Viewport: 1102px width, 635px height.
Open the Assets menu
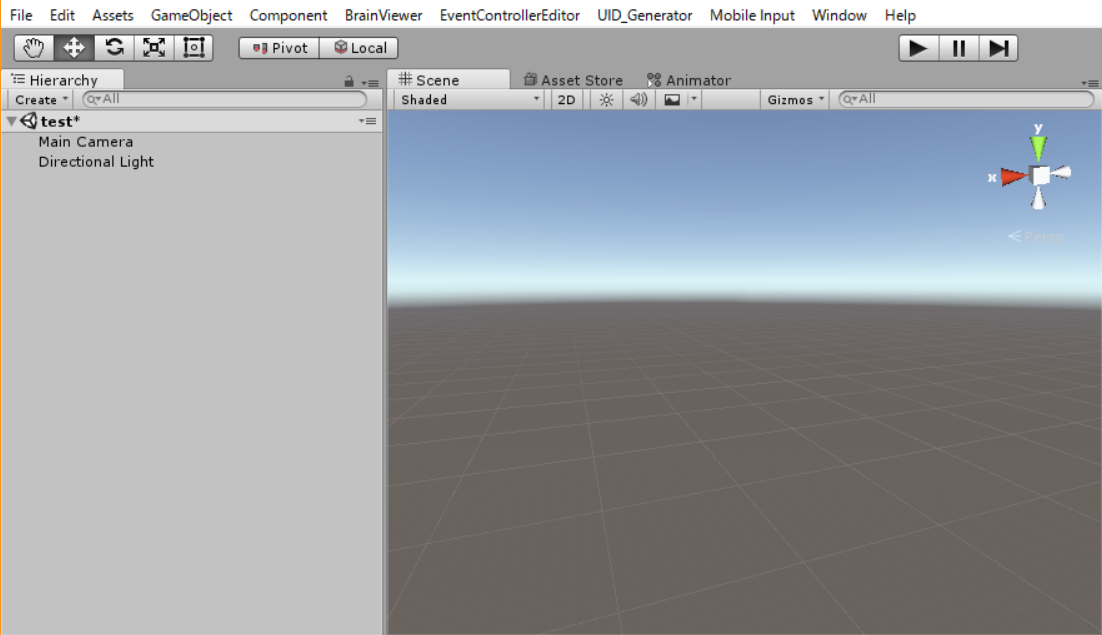[x=112, y=15]
